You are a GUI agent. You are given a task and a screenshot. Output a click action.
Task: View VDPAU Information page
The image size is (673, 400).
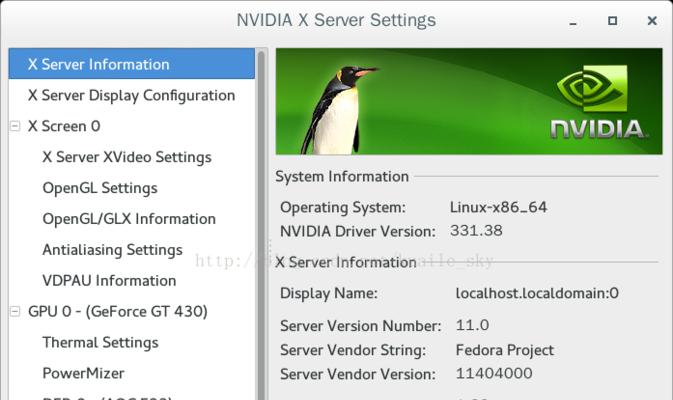(109, 281)
